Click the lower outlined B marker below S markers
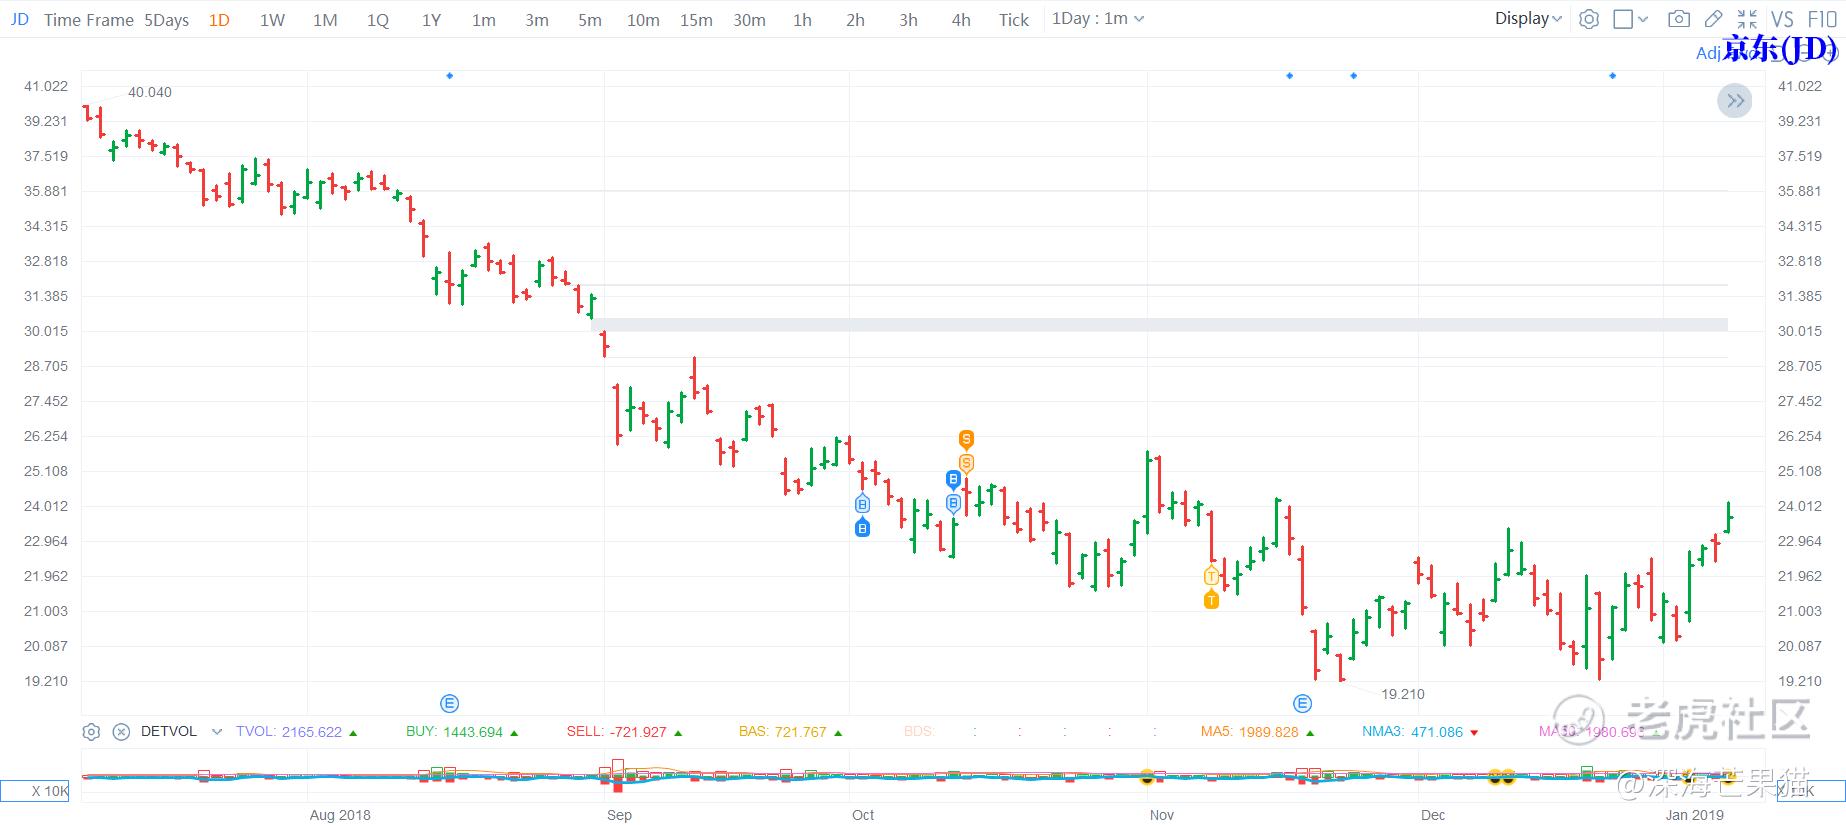The height and width of the screenshot is (825, 1846). [x=953, y=502]
